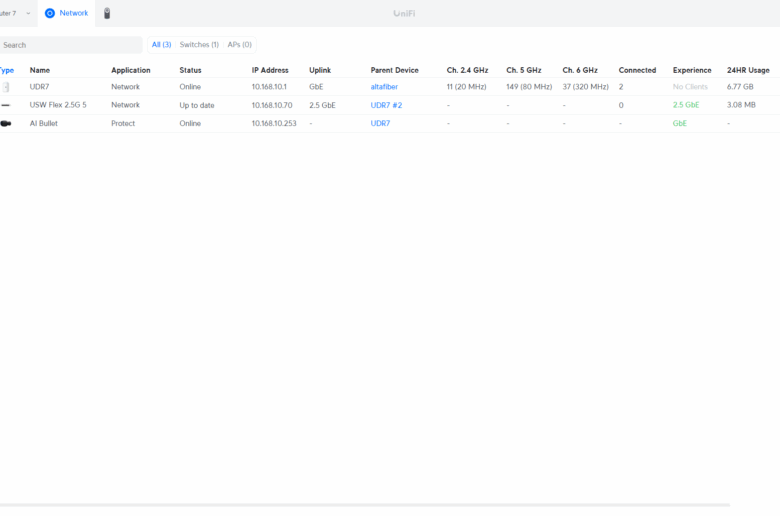This screenshot has width=780, height=516.
Task: Focus the Search devices field
Action: [x=71, y=45]
